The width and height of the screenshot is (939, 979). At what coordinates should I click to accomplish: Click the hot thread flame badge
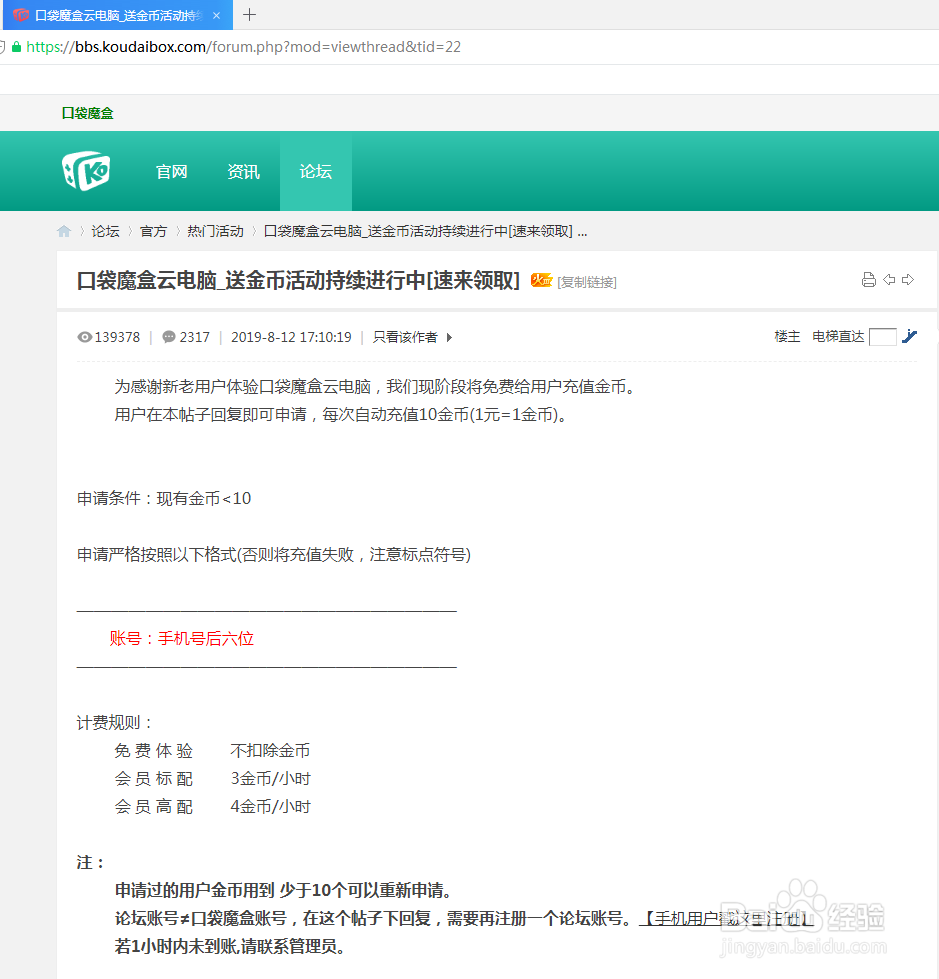point(541,280)
